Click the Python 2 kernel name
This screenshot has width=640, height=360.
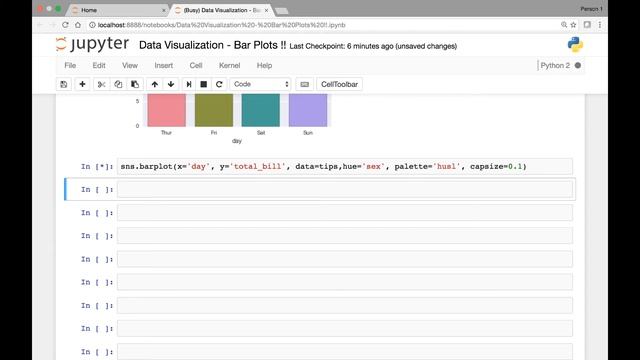(x=555, y=65)
